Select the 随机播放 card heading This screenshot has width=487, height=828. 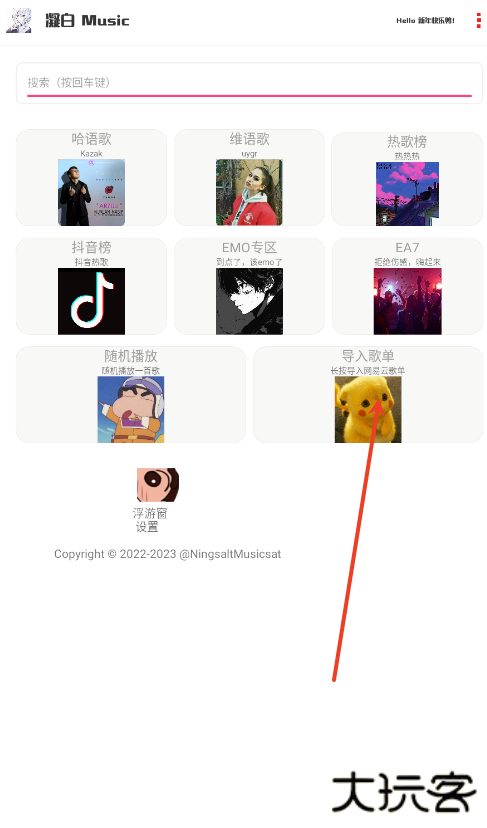coord(131,355)
